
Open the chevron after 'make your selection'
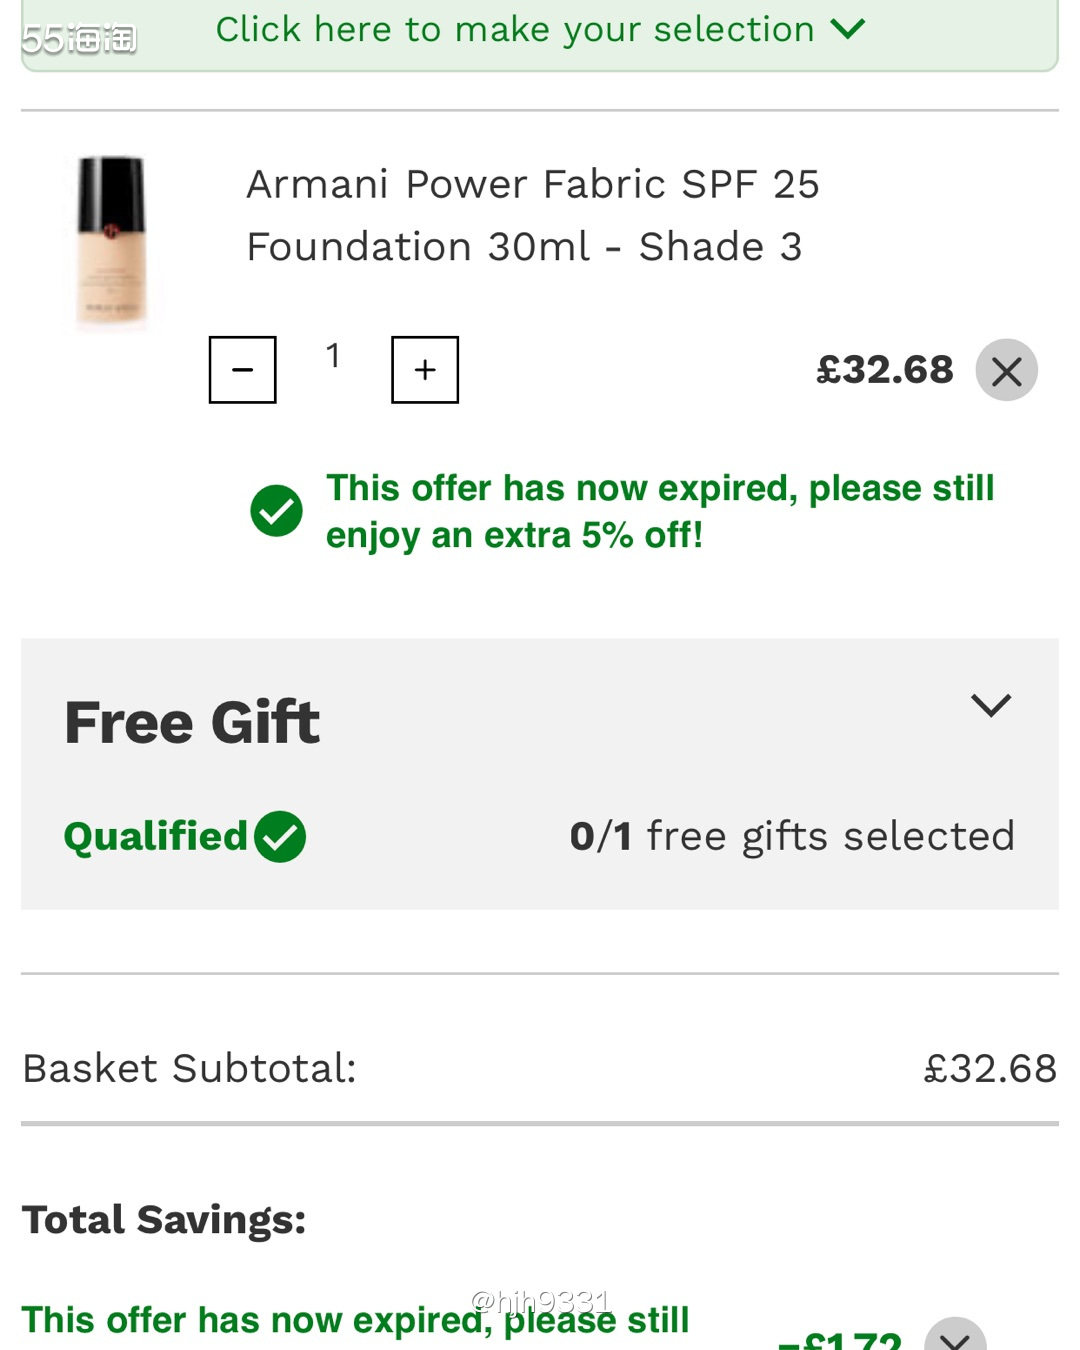pos(847,29)
